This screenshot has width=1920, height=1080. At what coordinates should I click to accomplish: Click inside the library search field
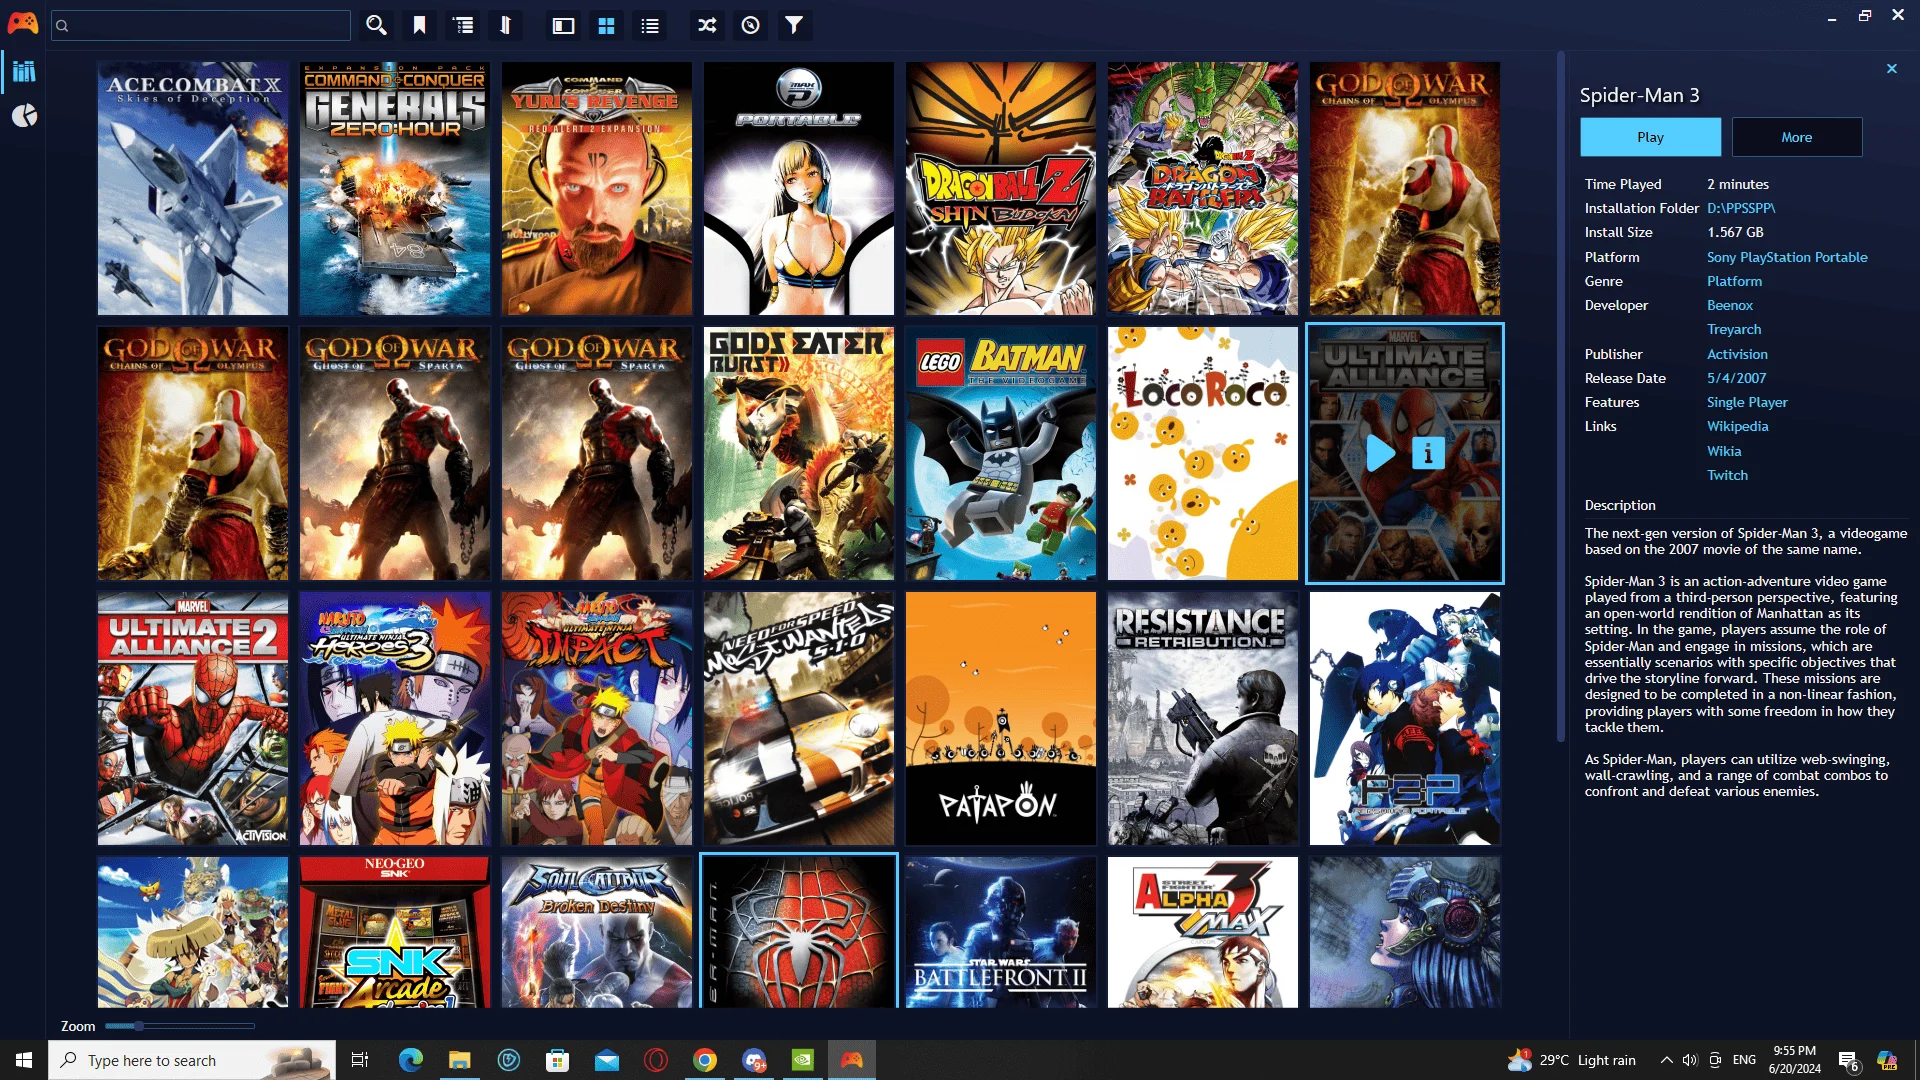[201, 25]
